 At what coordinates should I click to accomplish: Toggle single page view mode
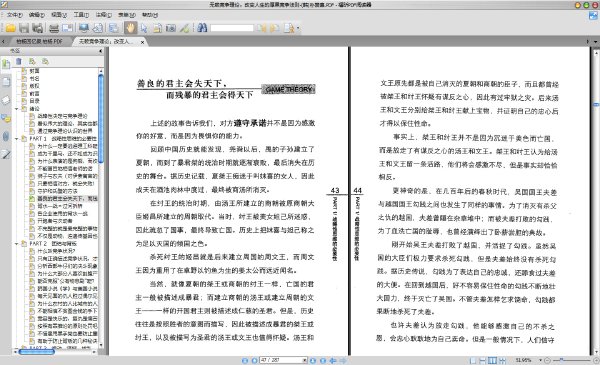click(473, 360)
